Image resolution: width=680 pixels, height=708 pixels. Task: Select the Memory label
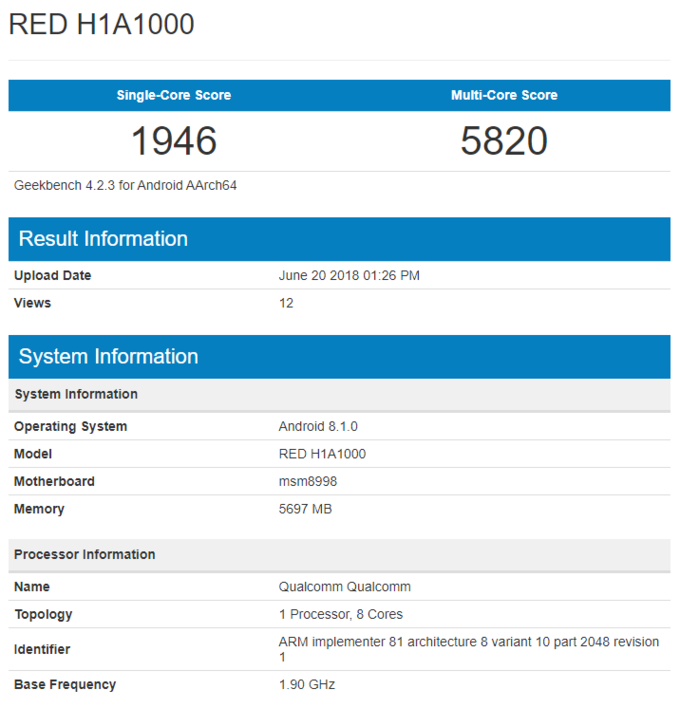pyautogui.click(x=39, y=509)
